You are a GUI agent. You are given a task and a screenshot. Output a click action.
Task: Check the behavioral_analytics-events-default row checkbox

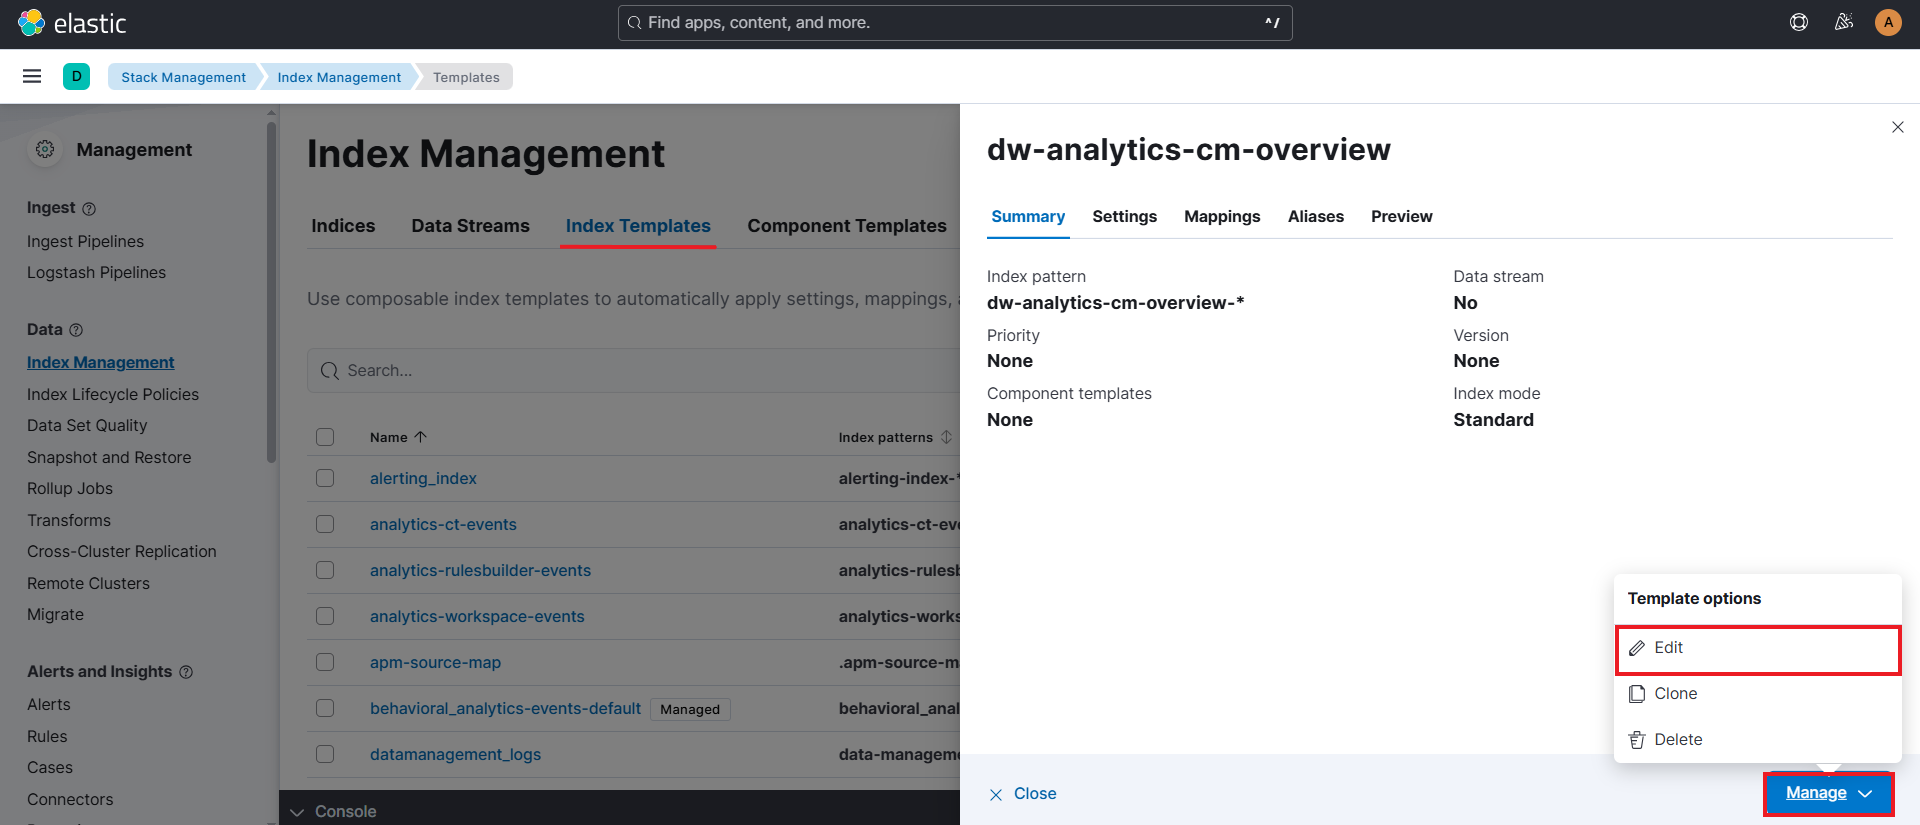[x=325, y=708]
